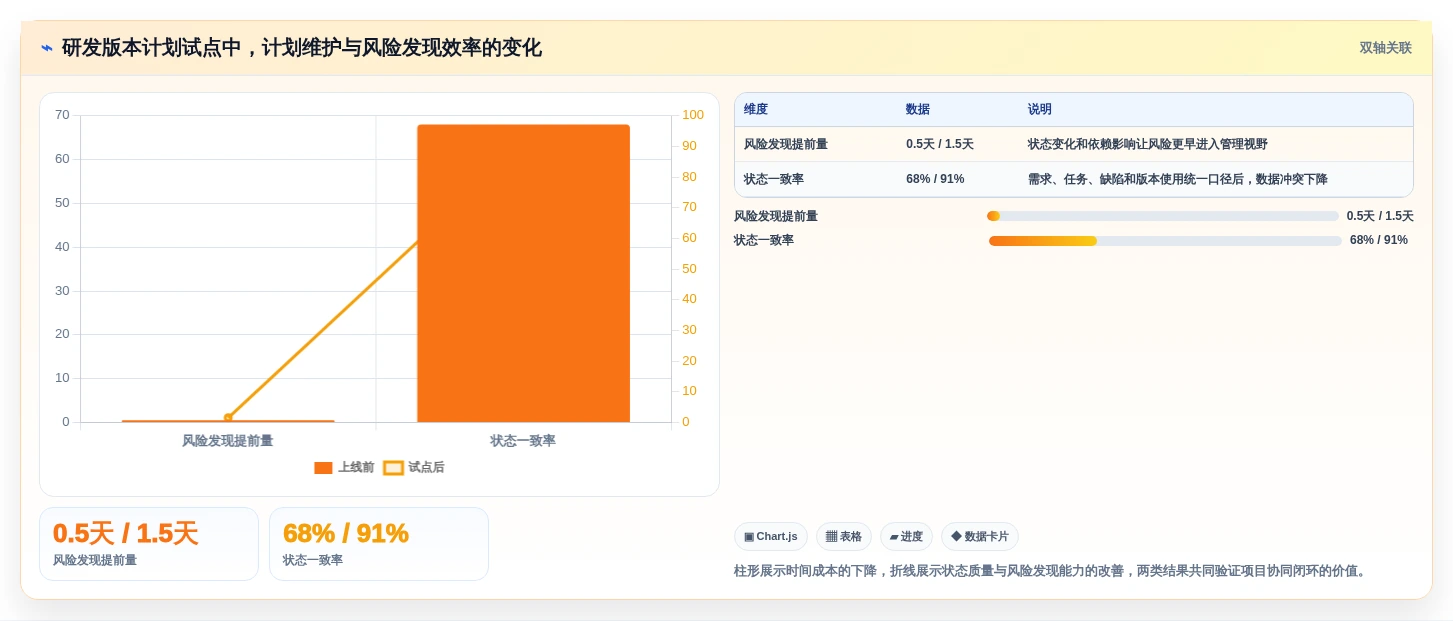Click the footer description starting 柱形展示

click(1051, 571)
